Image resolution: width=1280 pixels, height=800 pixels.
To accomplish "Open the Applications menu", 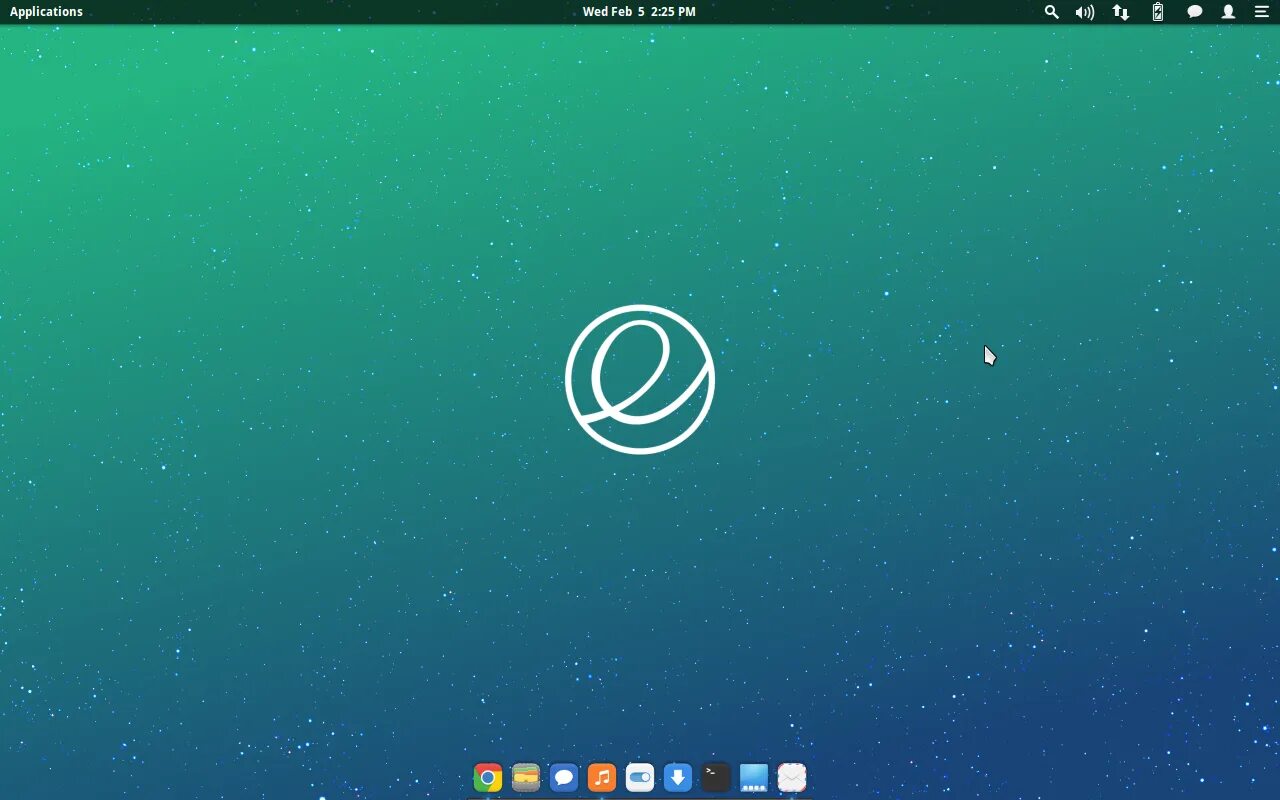I will pos(46,12).
